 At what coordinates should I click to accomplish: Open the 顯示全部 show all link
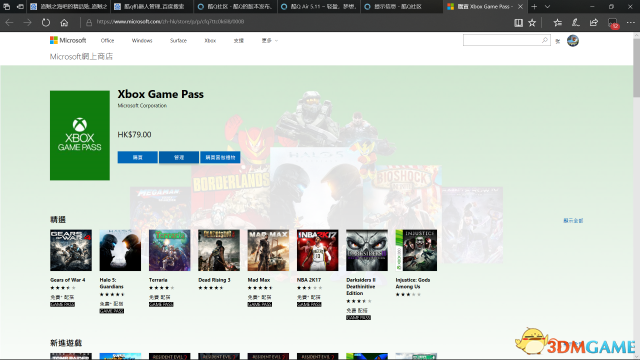[573, 220]
